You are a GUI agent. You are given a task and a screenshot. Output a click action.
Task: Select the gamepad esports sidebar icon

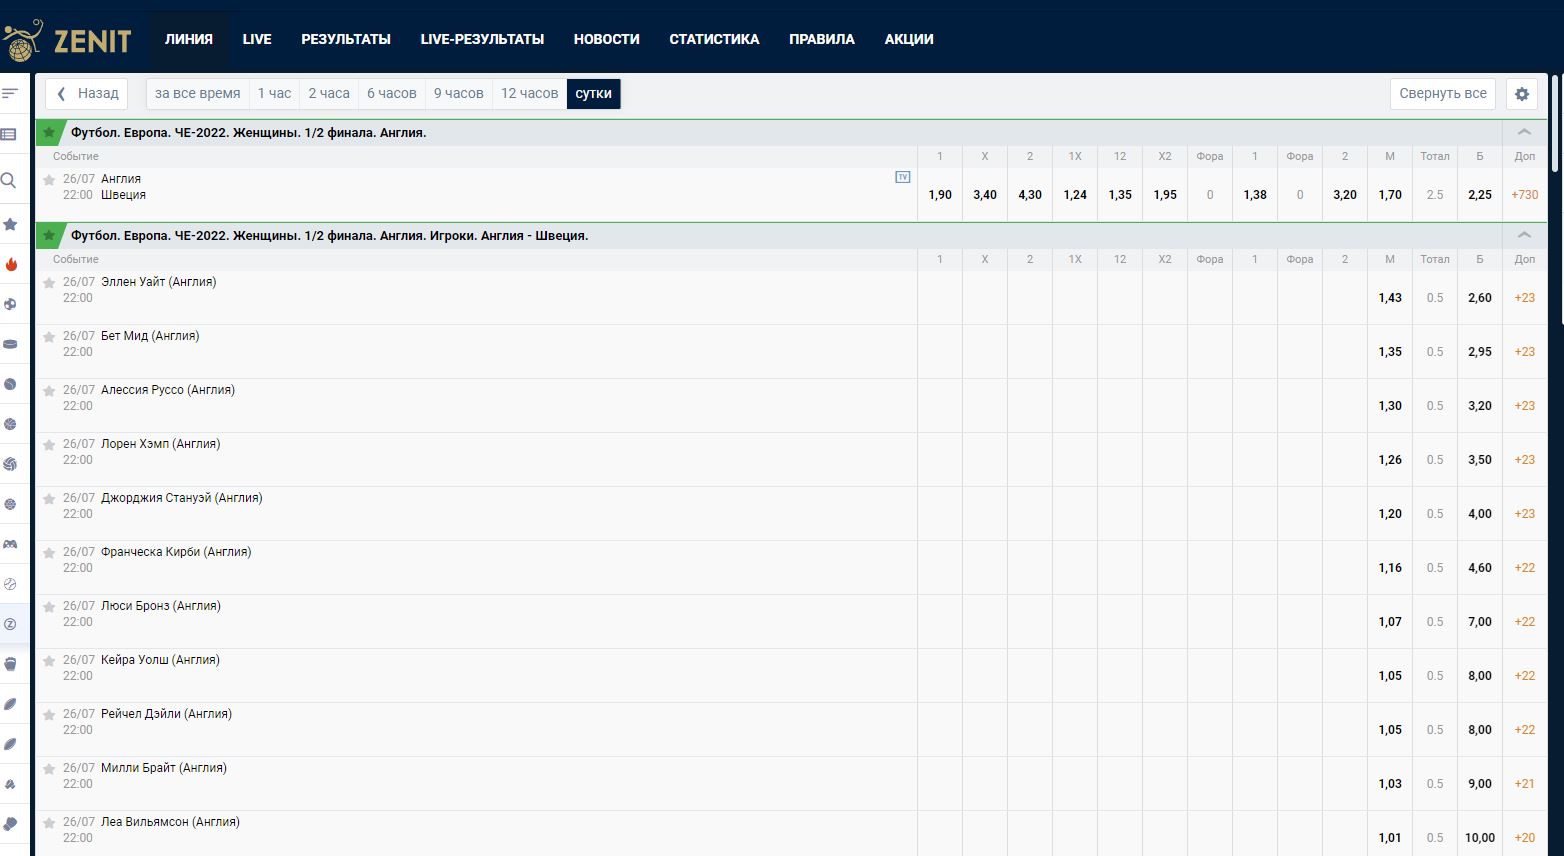pyautogui.click(x=10, y=544)
